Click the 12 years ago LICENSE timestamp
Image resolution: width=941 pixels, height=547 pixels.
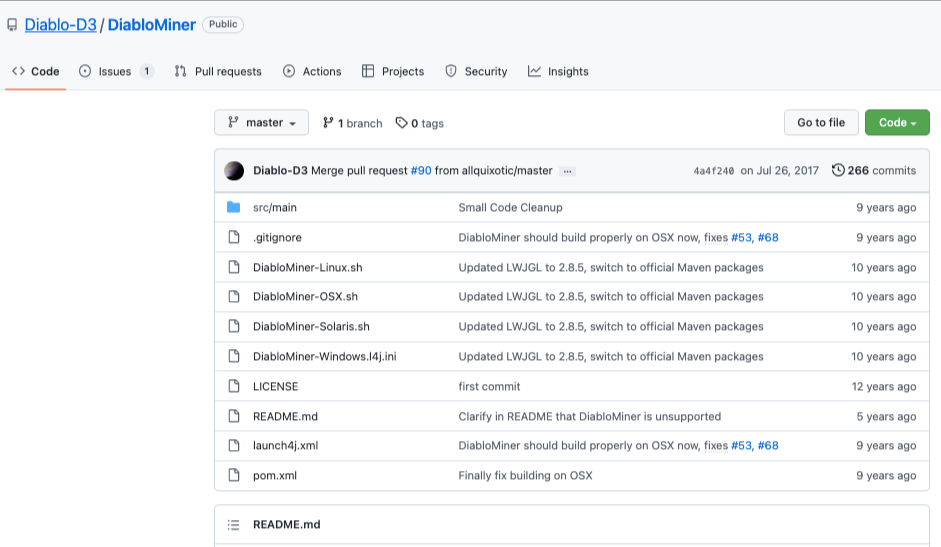(x=884, y=387)
